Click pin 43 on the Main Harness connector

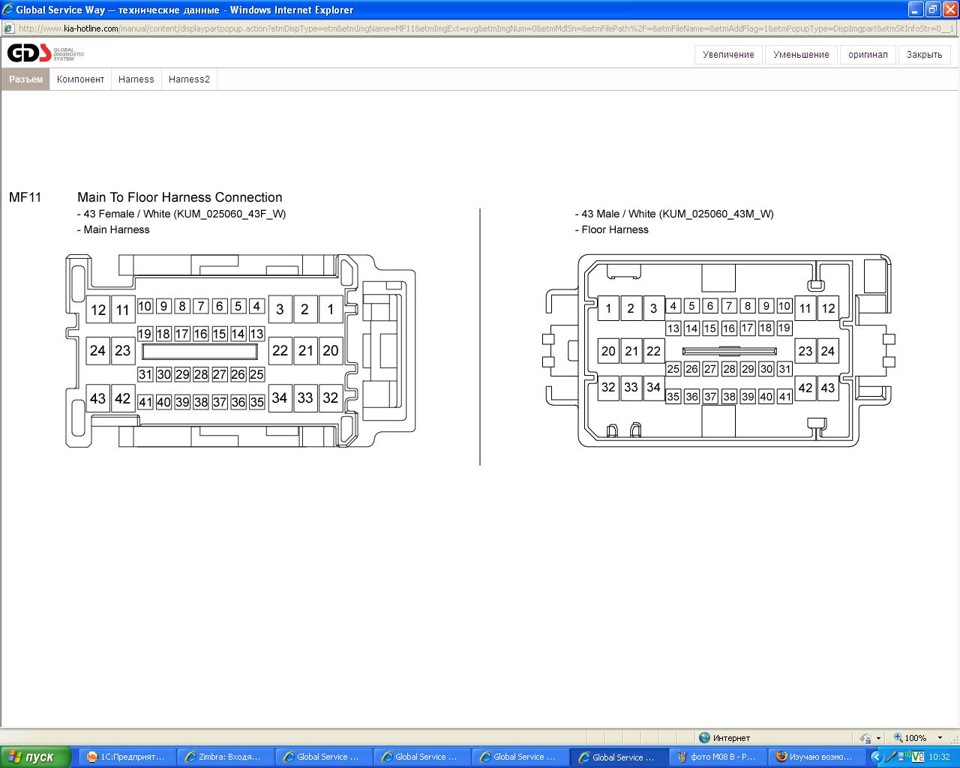[x=98, y=398]
